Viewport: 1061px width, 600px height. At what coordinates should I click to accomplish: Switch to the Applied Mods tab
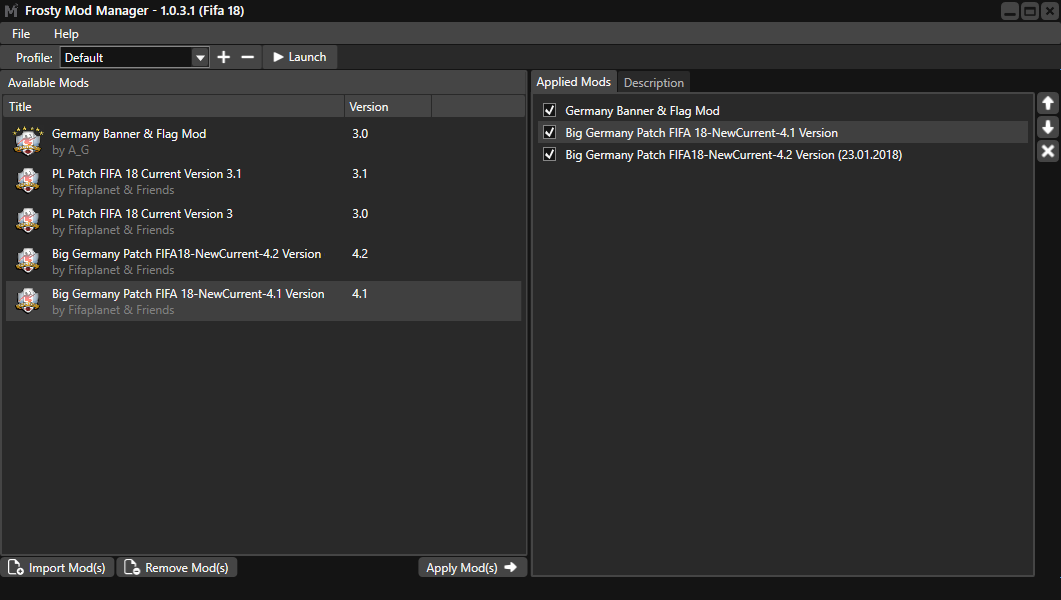click(x=574, y=82)
